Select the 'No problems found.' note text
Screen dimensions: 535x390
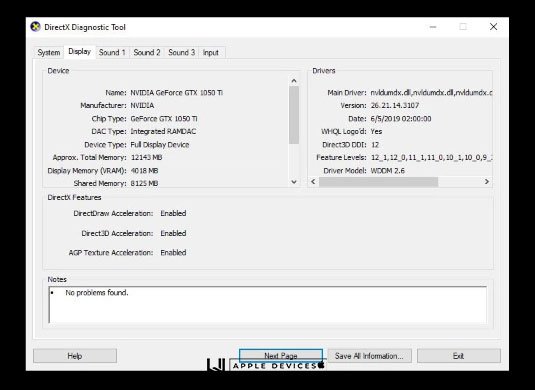coord(97,293)
